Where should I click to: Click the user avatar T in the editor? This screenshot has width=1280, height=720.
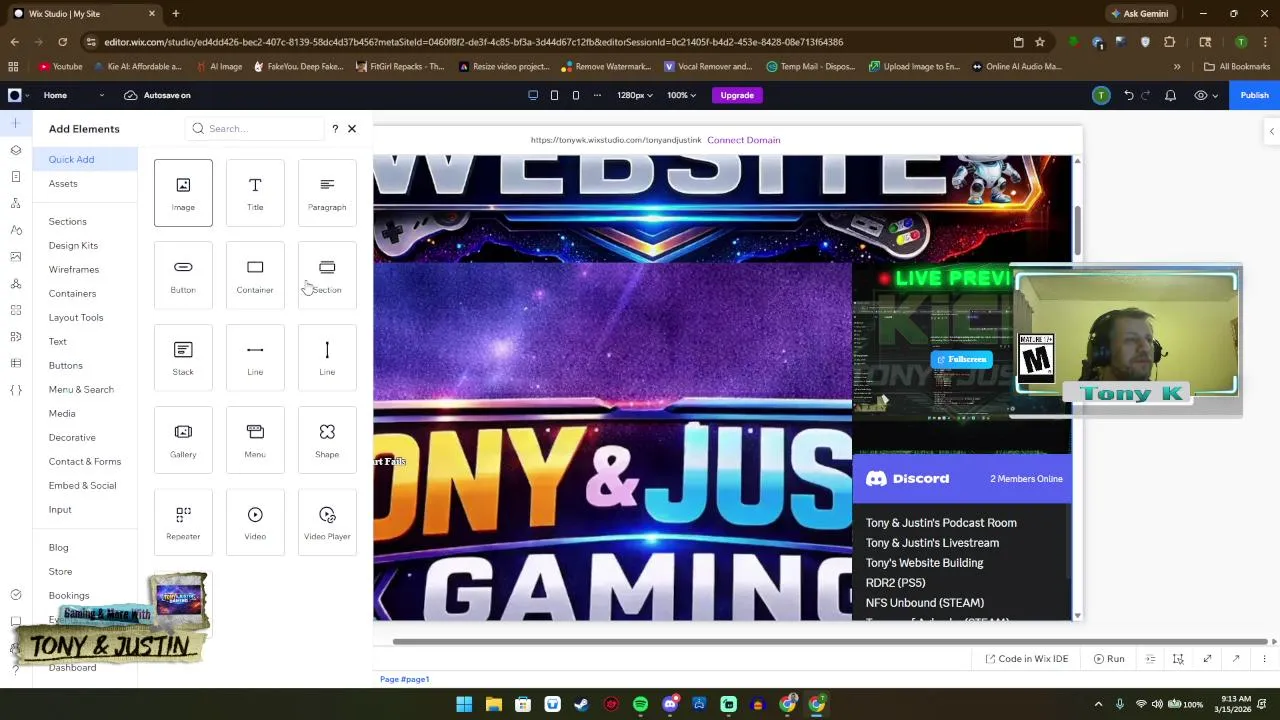1101,95
